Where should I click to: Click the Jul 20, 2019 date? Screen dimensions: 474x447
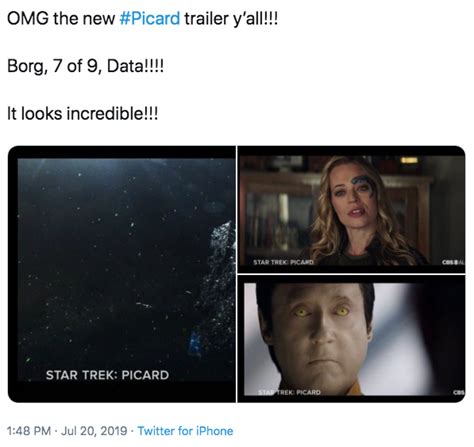tap(94, 431)
